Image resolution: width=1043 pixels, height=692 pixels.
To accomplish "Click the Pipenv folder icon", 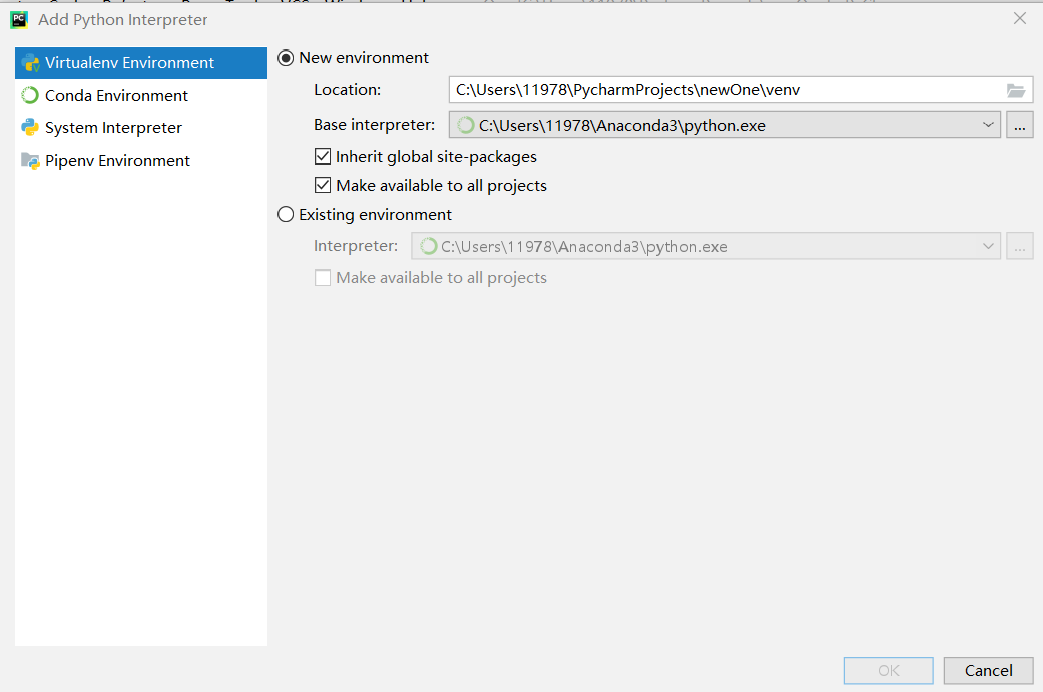I will pos(31,160).
